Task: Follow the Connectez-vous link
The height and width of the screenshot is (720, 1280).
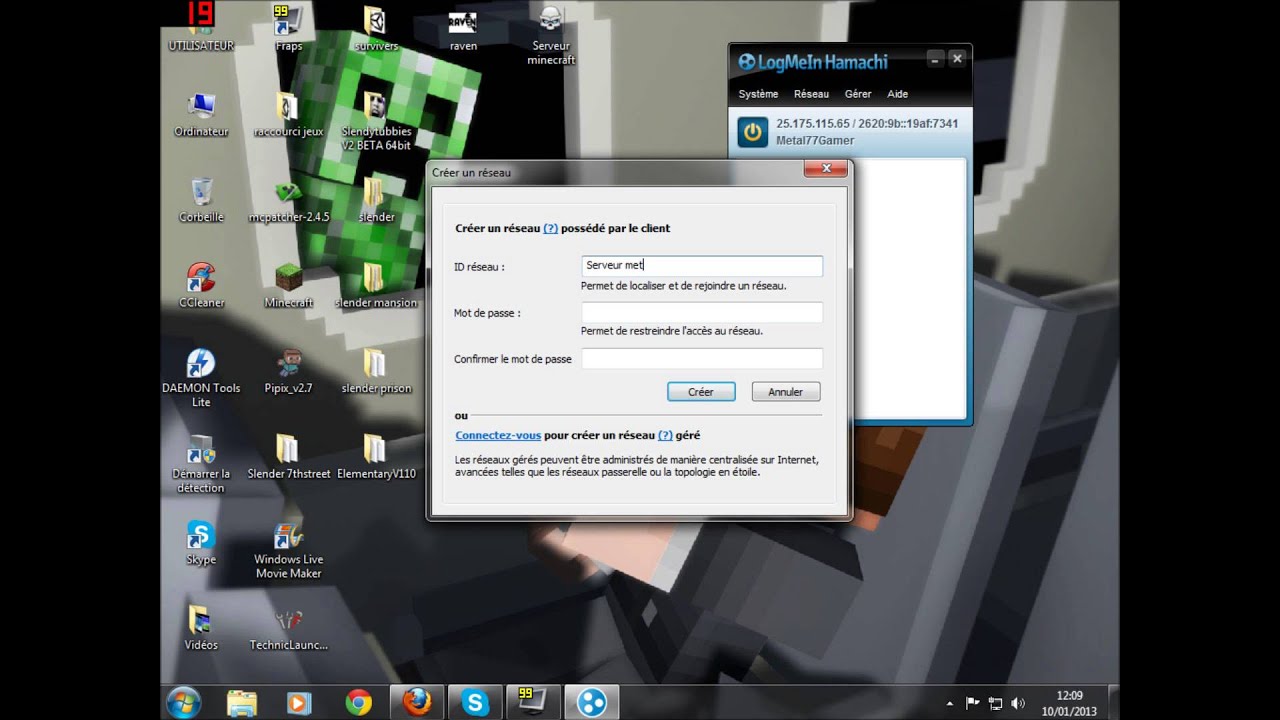Action: point(498,435)
